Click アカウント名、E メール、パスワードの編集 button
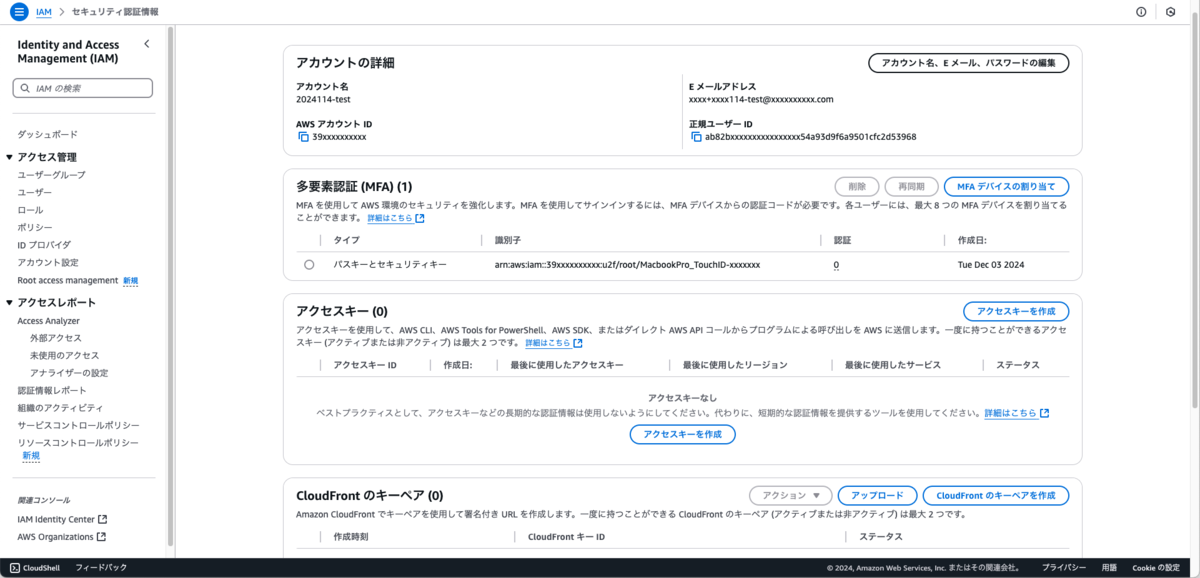Screen dimensions: 1200x578 (x=968, y=63)
